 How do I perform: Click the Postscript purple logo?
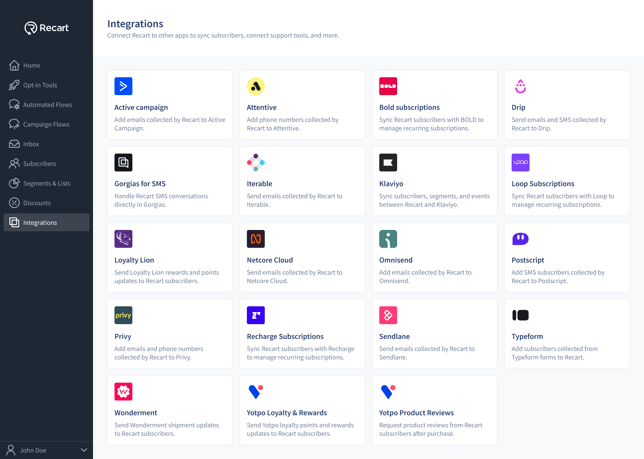(520, 239)
